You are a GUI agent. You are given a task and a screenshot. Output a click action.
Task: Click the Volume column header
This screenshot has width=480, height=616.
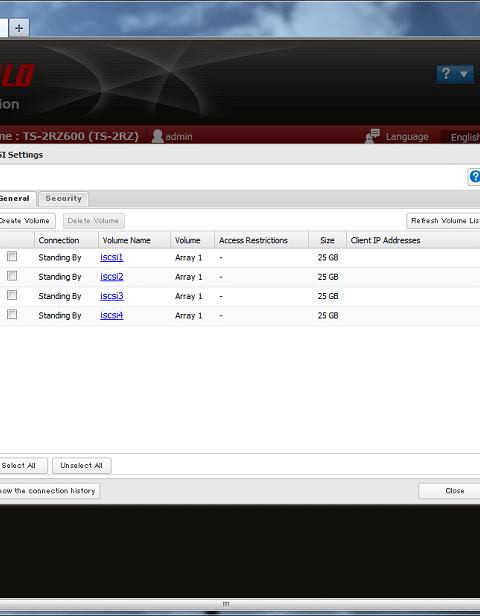tap(192, 240)
